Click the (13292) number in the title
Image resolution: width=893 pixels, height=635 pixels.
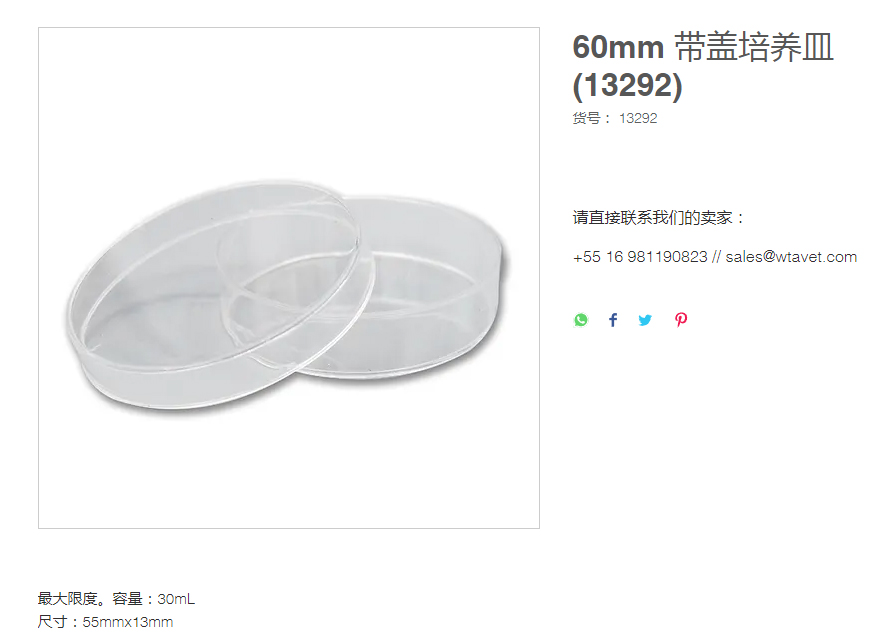(x=627, y=85)
